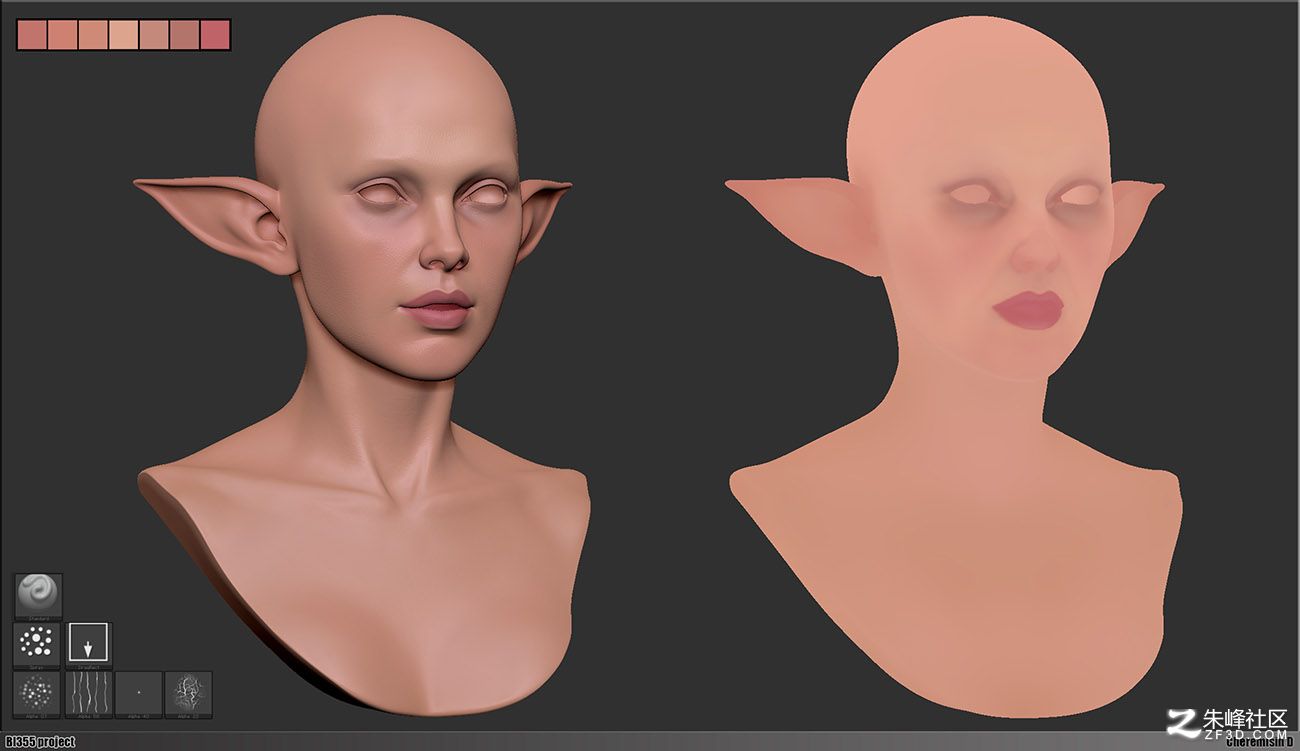Pick the single small dot alpha thumbnail
This screenshot has width=1300, height=751.
tap(138, 694)
